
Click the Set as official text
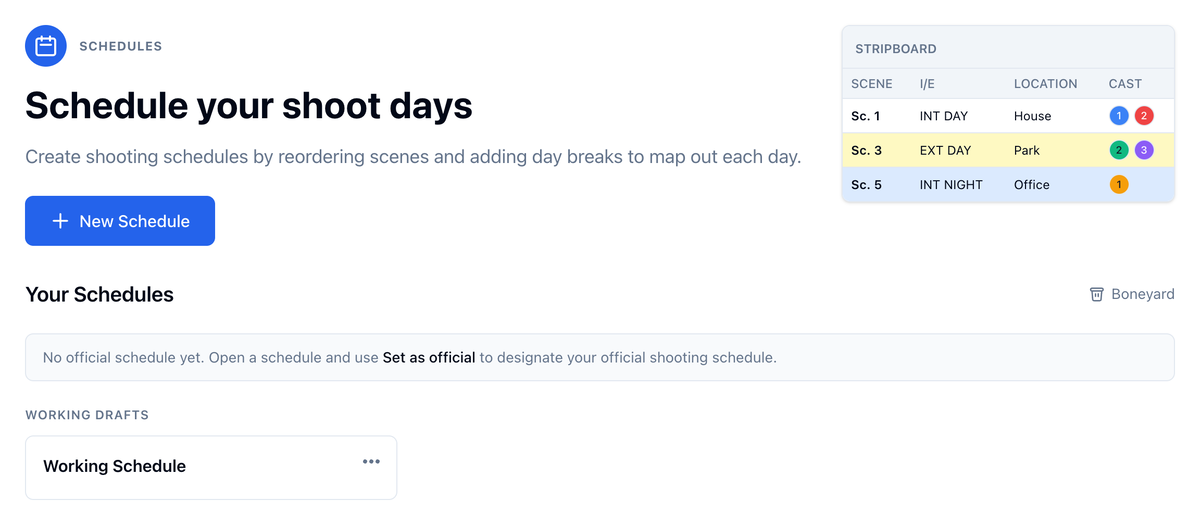point(429,357)
